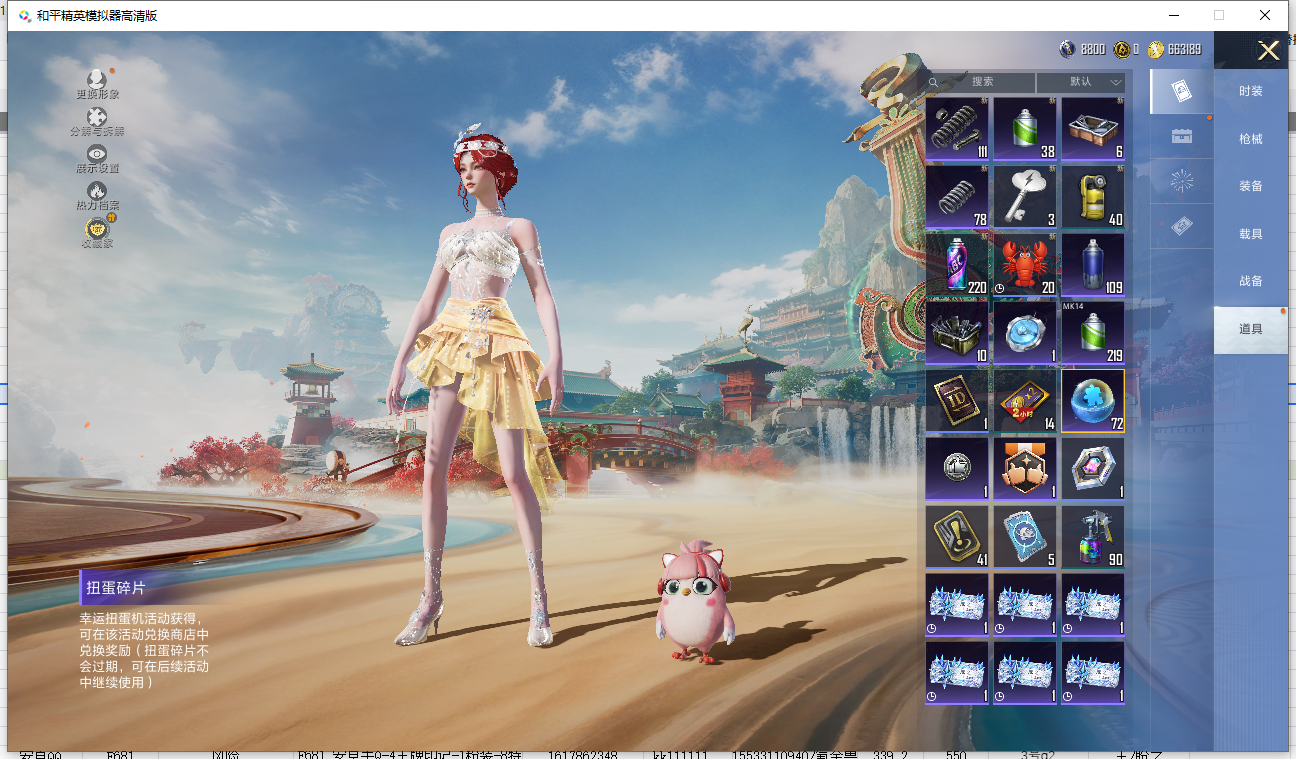The image size is (1296, 759).
Task: Select the gold exclamation card, count 41
Action: (957, 537)
